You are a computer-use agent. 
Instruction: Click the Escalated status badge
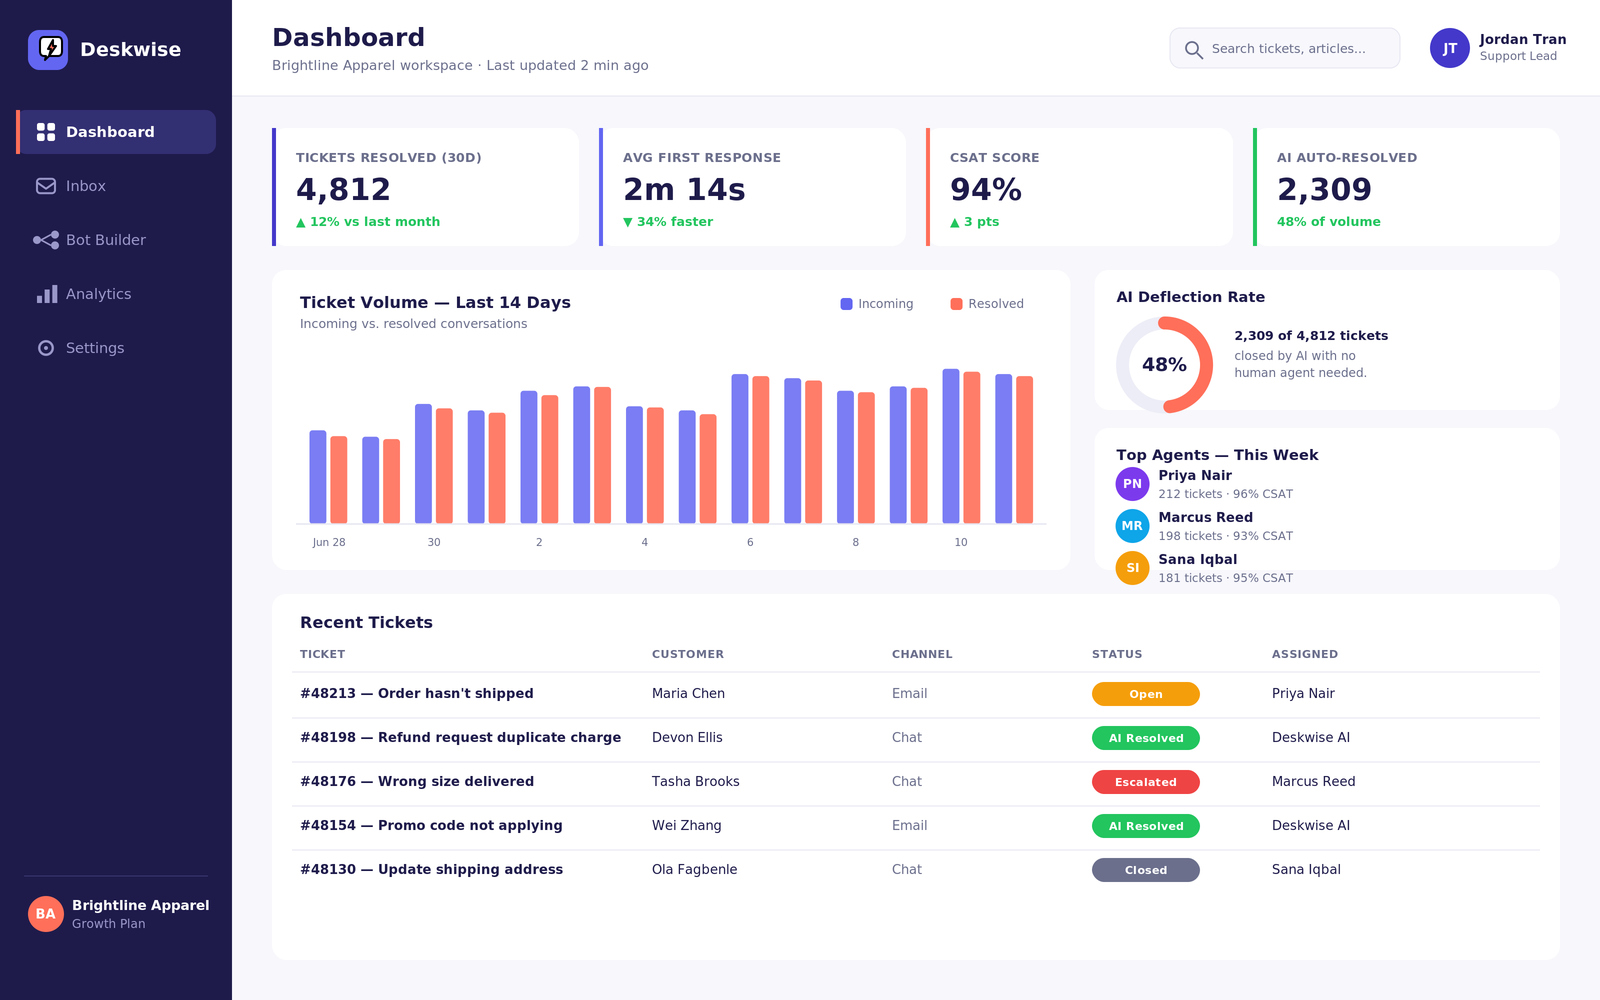(1146, 782)
